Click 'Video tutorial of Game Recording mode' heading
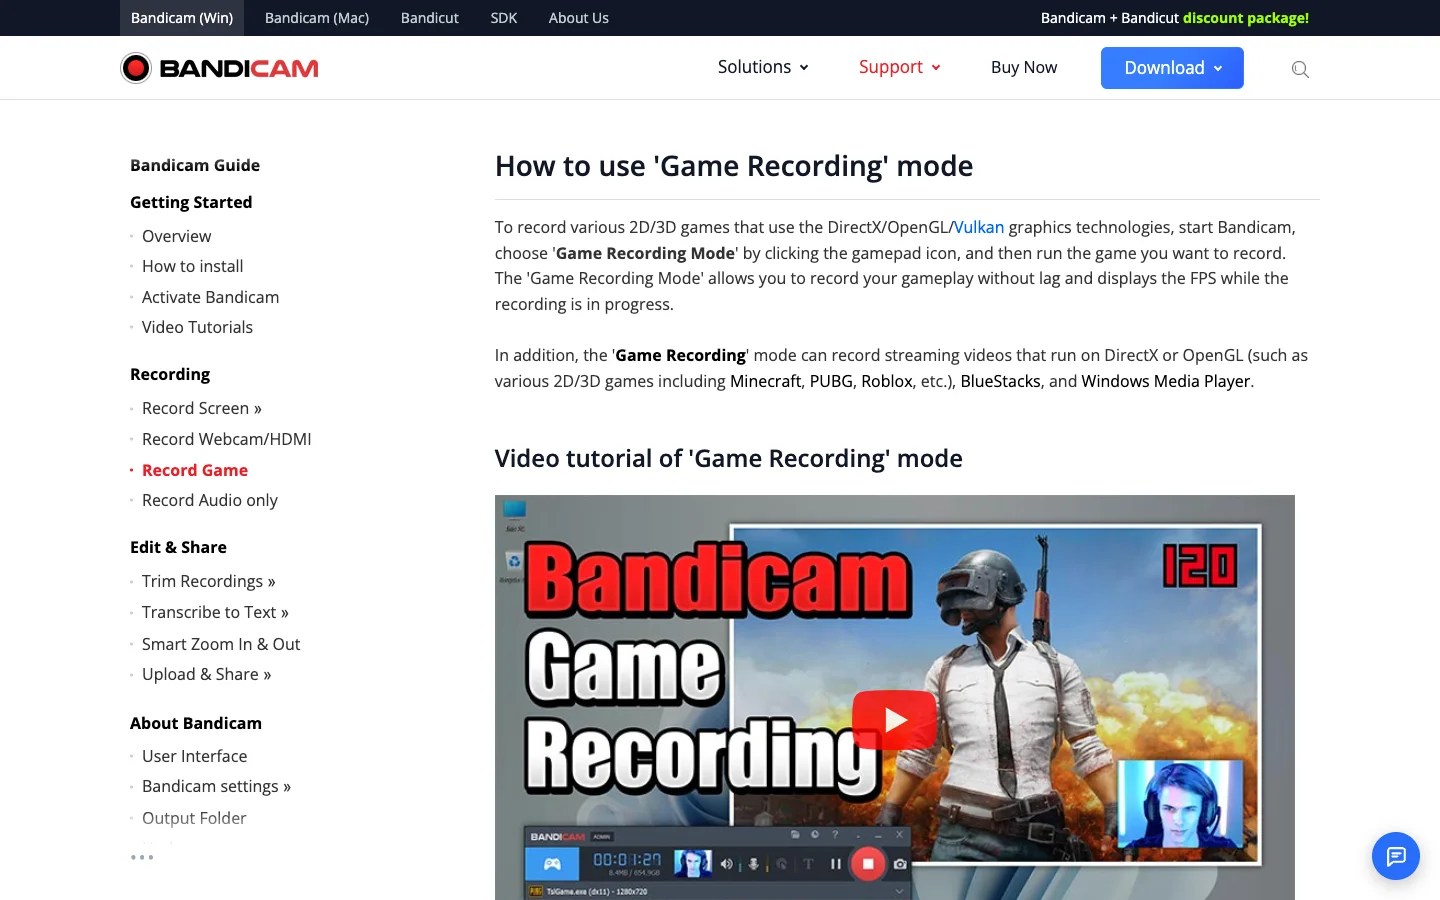The image size is (1440, 900). (729, 458)
